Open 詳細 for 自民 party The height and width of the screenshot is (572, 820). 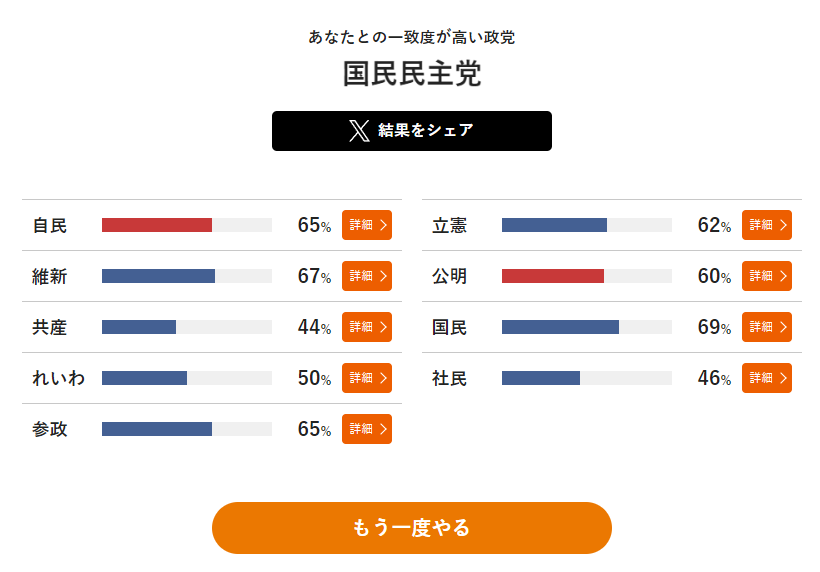click(x=367, y=225)
